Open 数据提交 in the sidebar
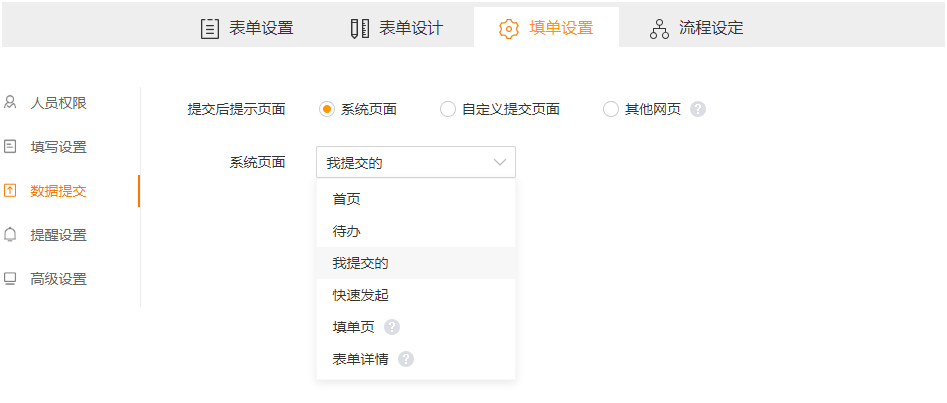Viewport: 947px width, 403px height. (x=59, y=192)
